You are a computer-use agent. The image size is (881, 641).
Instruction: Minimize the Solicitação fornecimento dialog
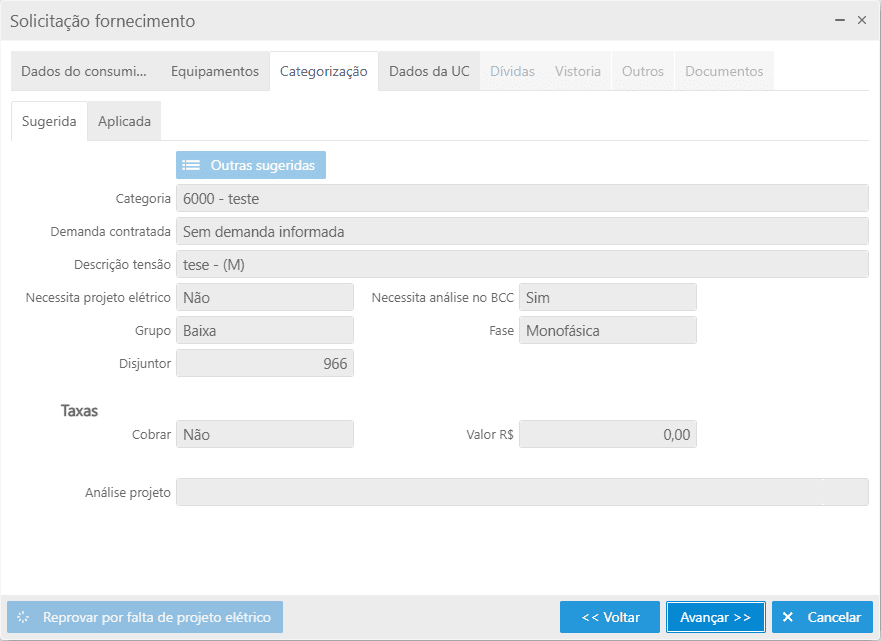pyautogui.click(x=840, y=20)
